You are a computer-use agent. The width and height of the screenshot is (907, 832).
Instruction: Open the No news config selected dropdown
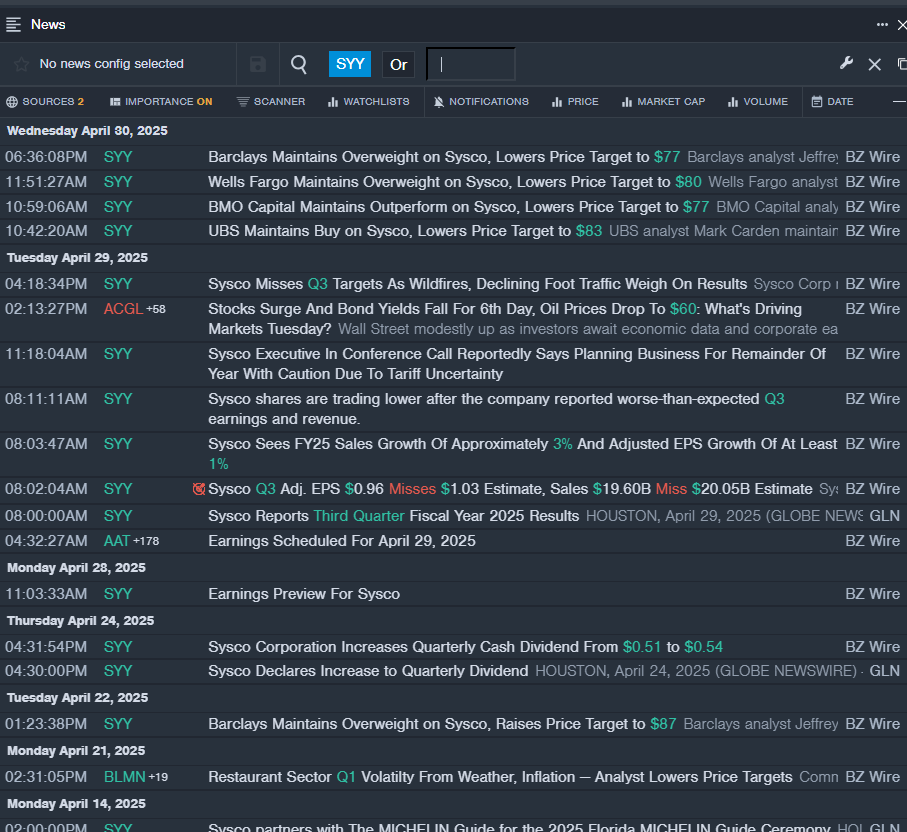111,64
